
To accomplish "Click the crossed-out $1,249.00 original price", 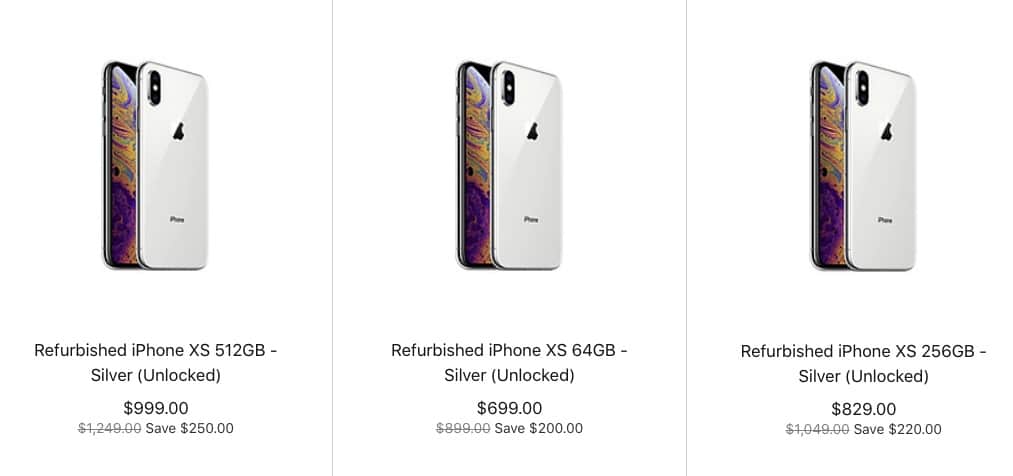I will 109,428.
